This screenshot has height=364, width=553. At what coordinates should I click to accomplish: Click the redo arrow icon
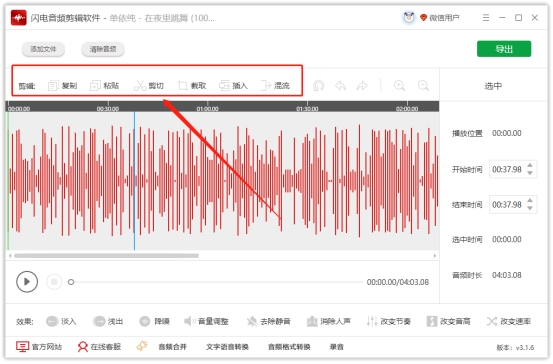[x=362, y=85]
